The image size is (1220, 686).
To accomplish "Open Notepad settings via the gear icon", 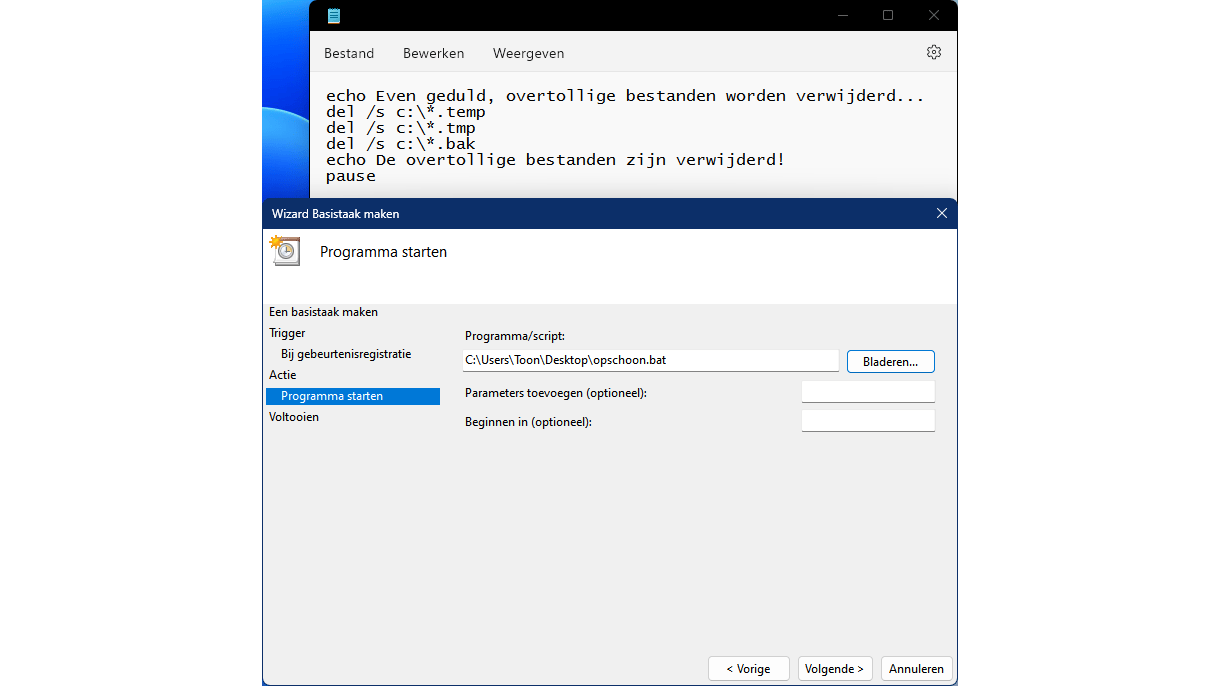I will coord(933,52).
